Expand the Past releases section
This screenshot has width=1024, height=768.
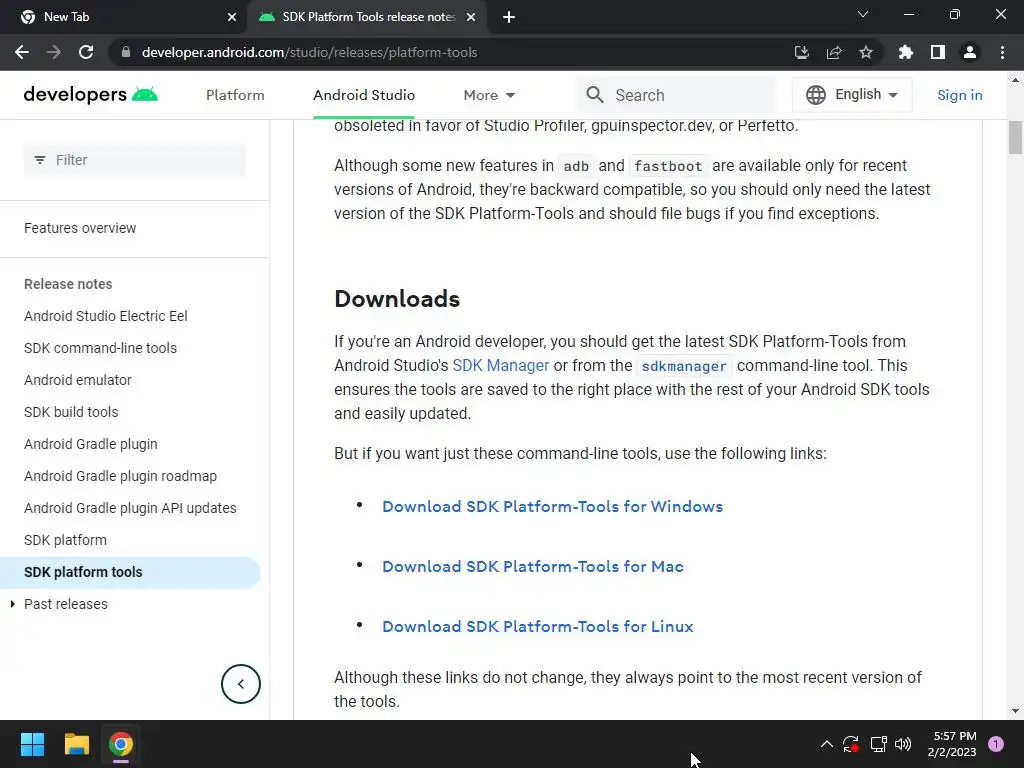(x=12, y=604)
